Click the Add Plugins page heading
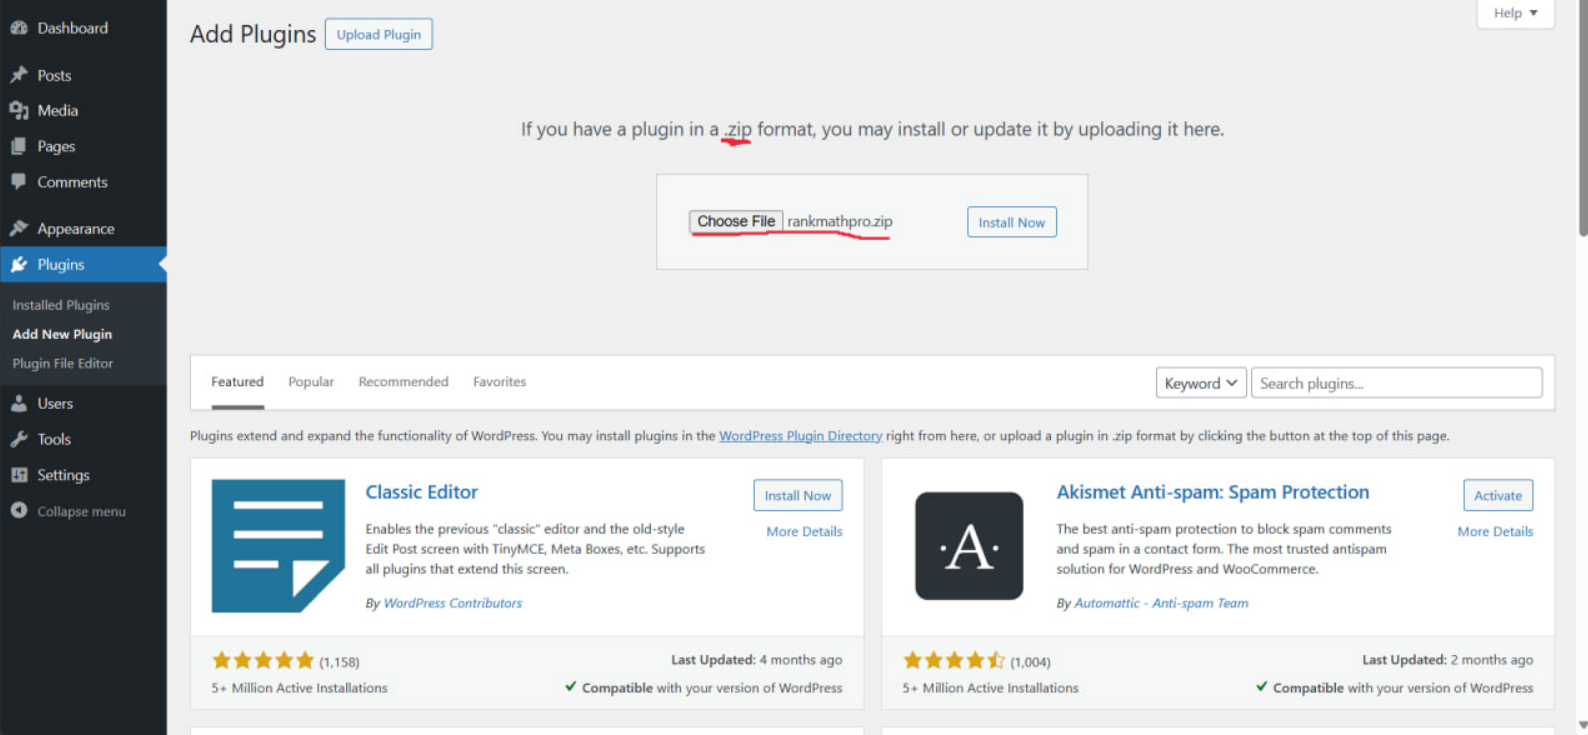Viewport: 1588px width, 735px height. pos(253,34)
